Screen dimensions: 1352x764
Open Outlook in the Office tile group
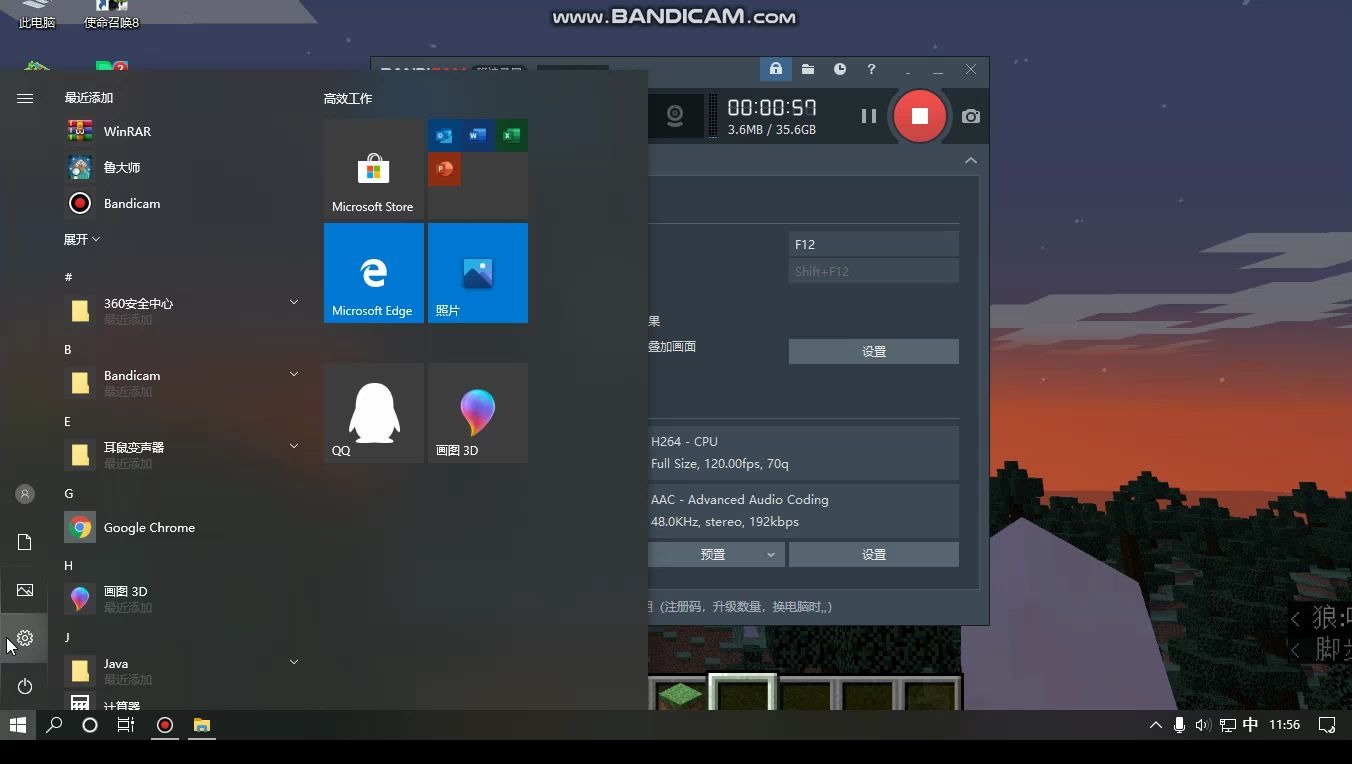point(444,136)
